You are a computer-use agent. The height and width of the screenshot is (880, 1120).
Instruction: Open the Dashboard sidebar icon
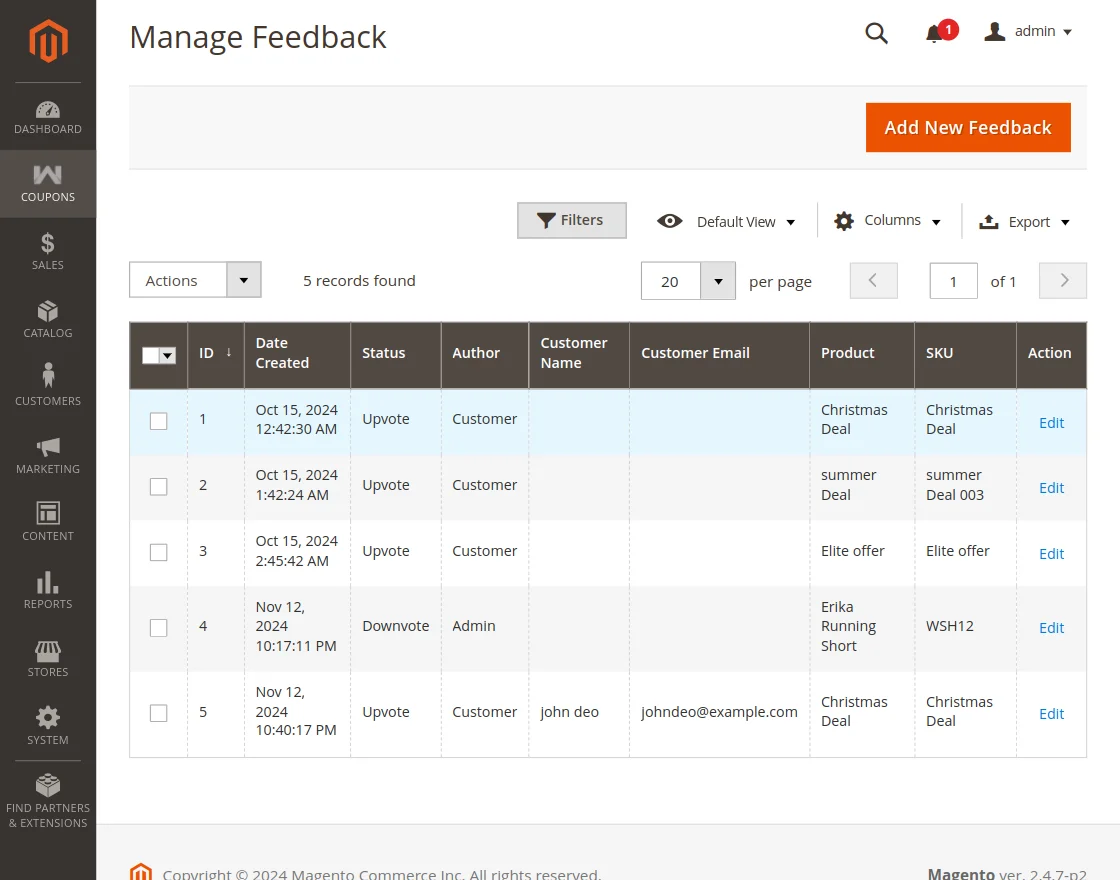click(47, 114)
